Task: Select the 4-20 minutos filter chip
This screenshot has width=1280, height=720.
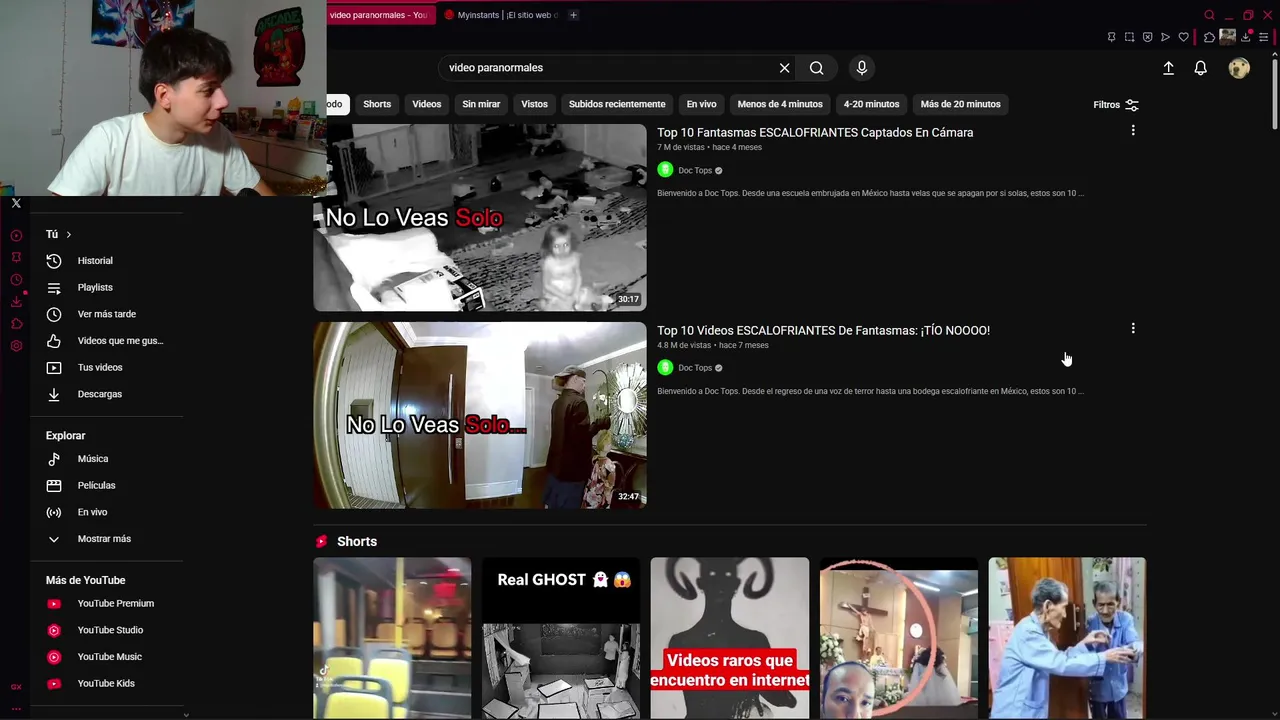Action: pos(871,104)
